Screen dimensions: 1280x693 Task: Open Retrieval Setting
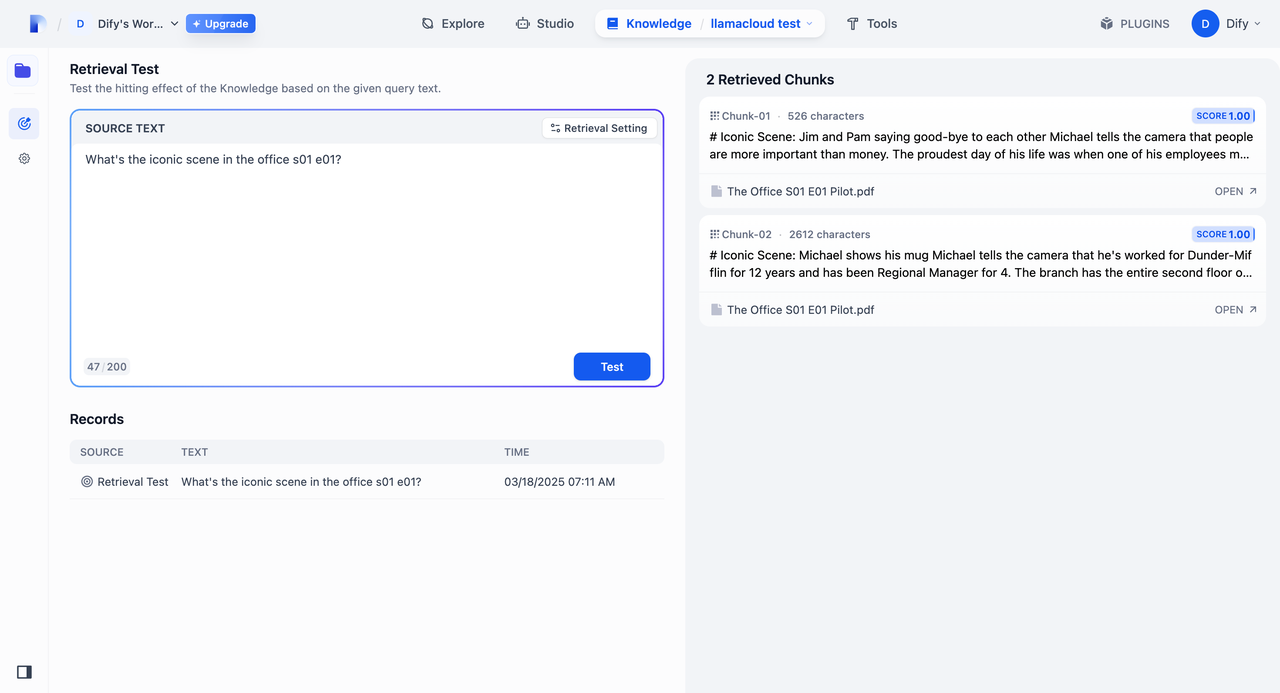[x=599, y=128]
